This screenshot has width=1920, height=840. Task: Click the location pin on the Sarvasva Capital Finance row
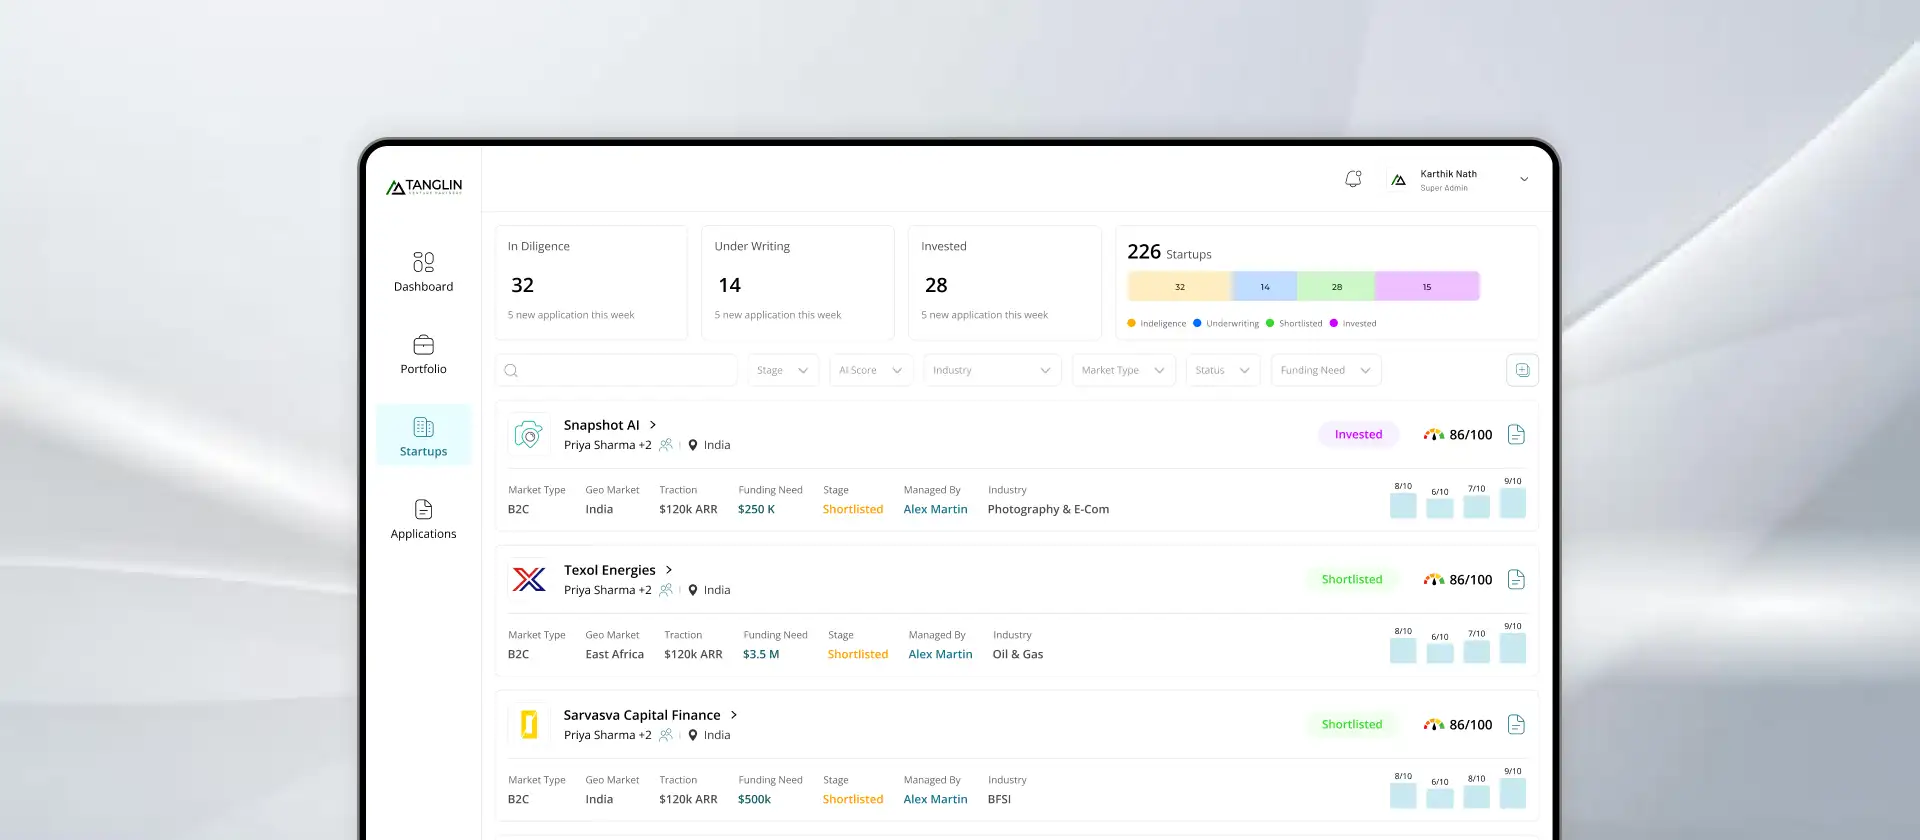pyautogui.click(x=692, y=735)
